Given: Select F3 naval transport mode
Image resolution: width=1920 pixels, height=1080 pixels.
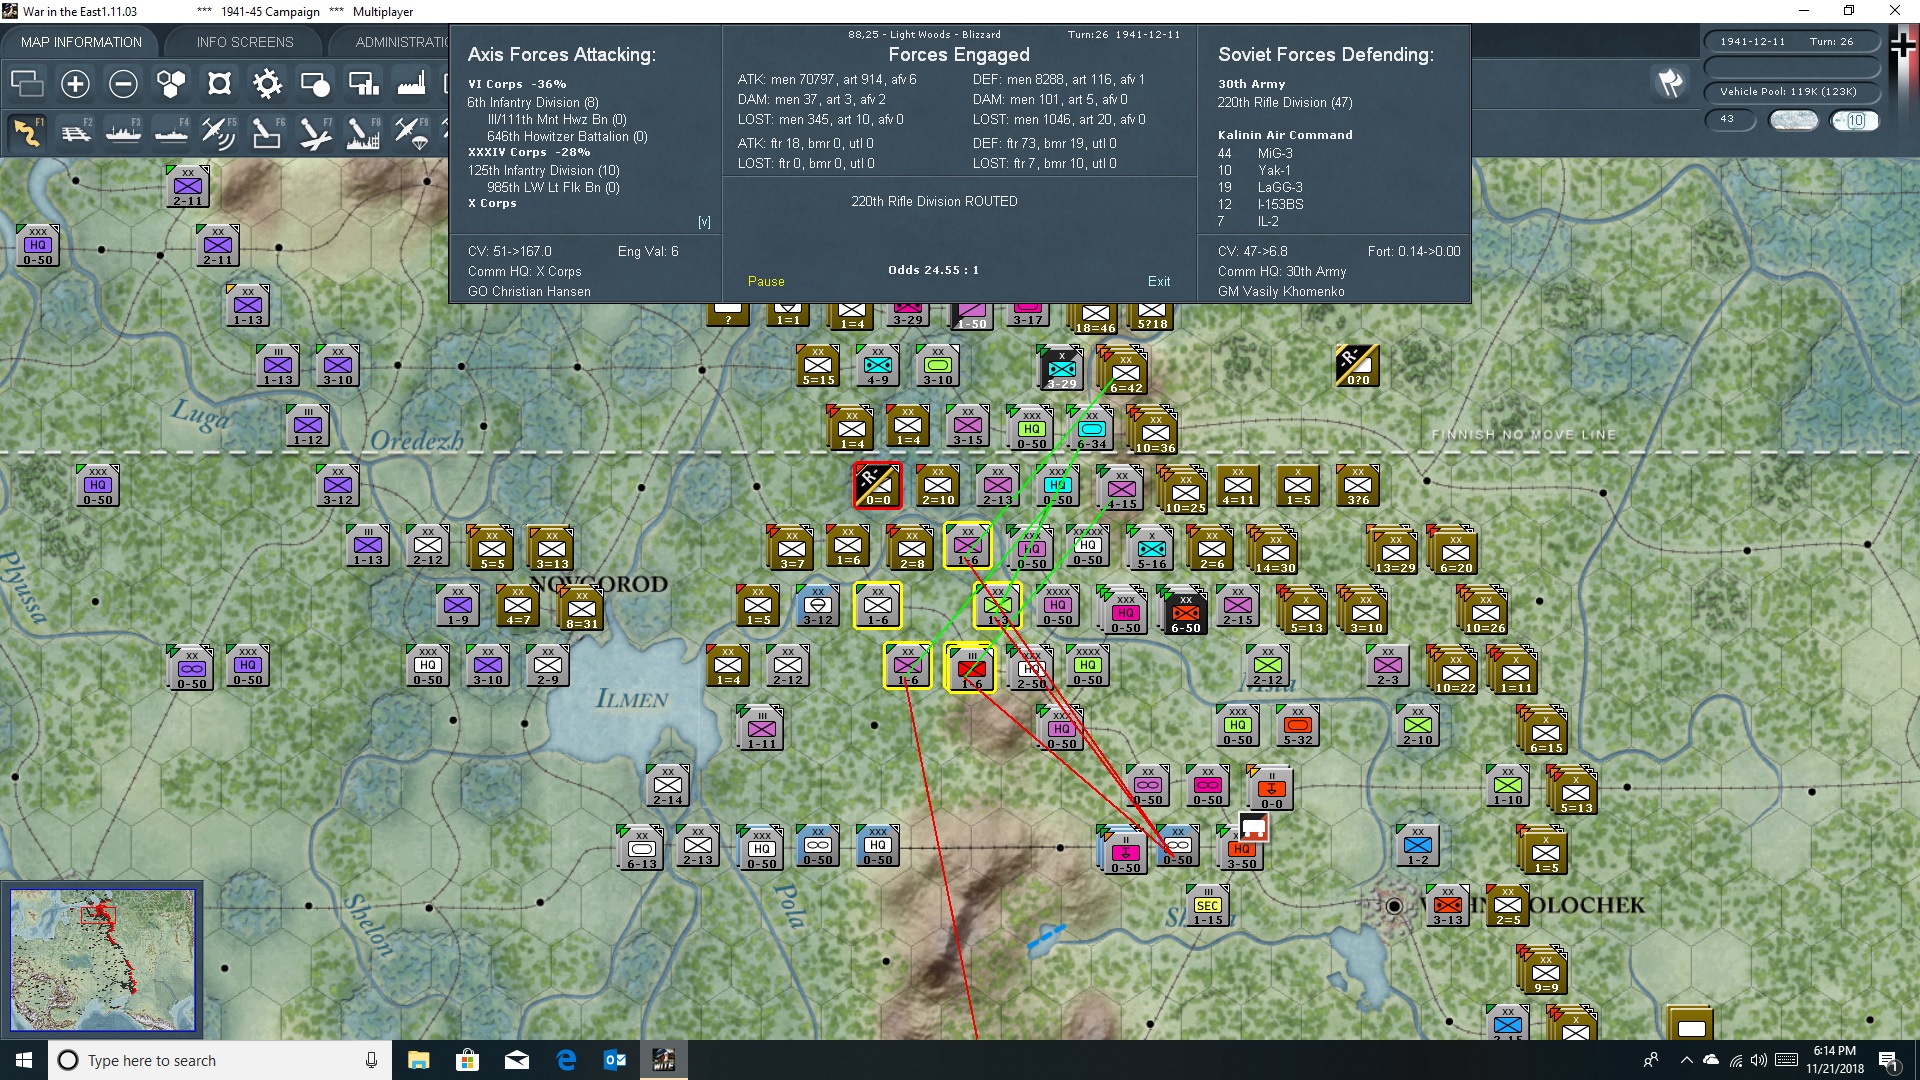Looking at the screenshot, I should pos(123,132).
